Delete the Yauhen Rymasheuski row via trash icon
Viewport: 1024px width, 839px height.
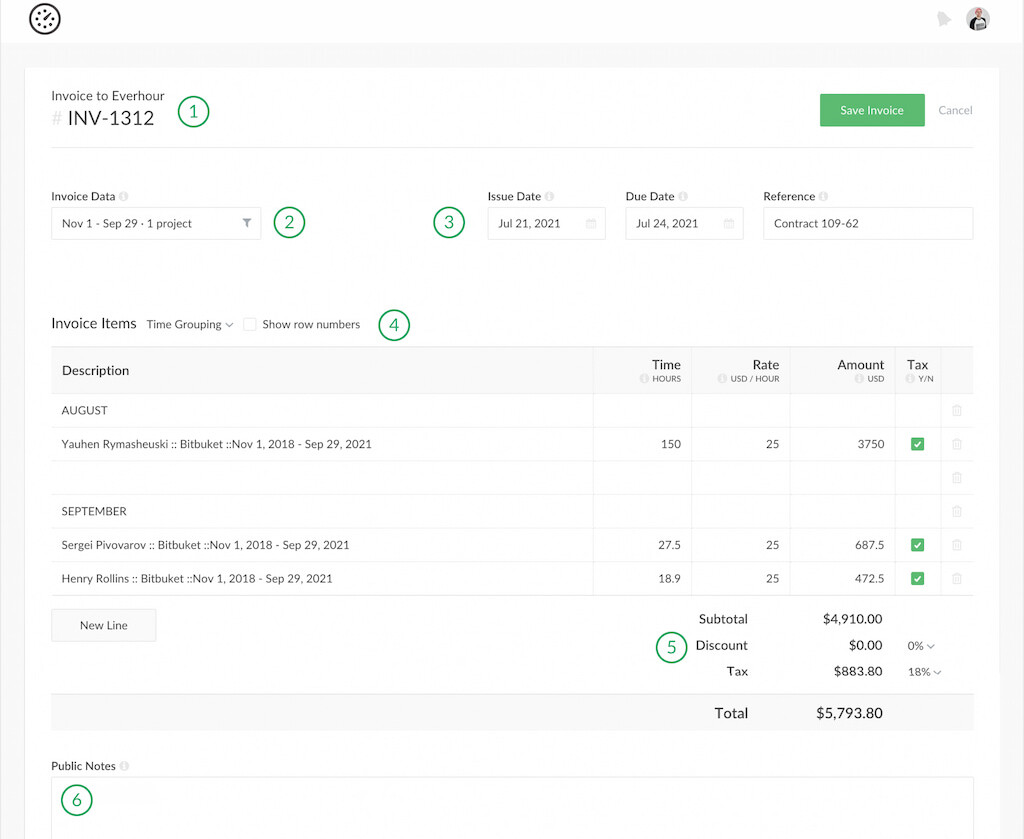pos(957,444)
